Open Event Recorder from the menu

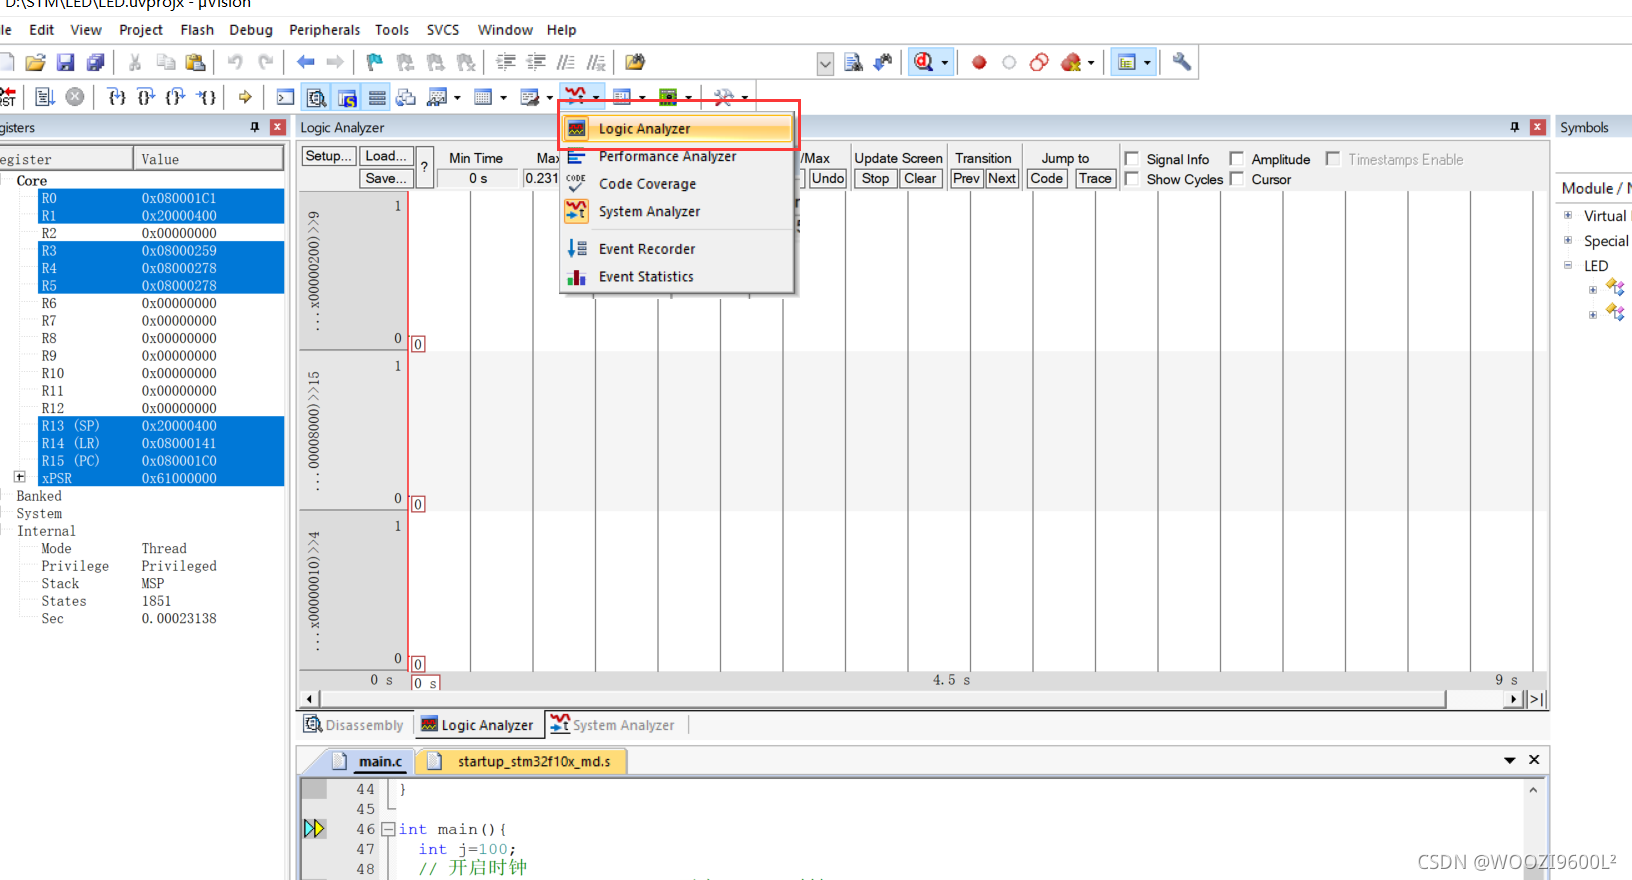coord(678,249)
